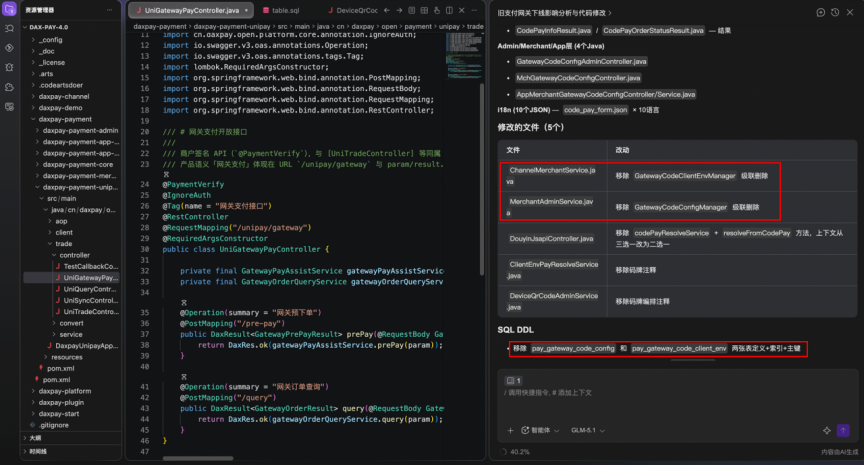The height and width of the screenshot is (466, 864).
Task: Navigate forward with the editor right arrow
Action: click(399, 10)
